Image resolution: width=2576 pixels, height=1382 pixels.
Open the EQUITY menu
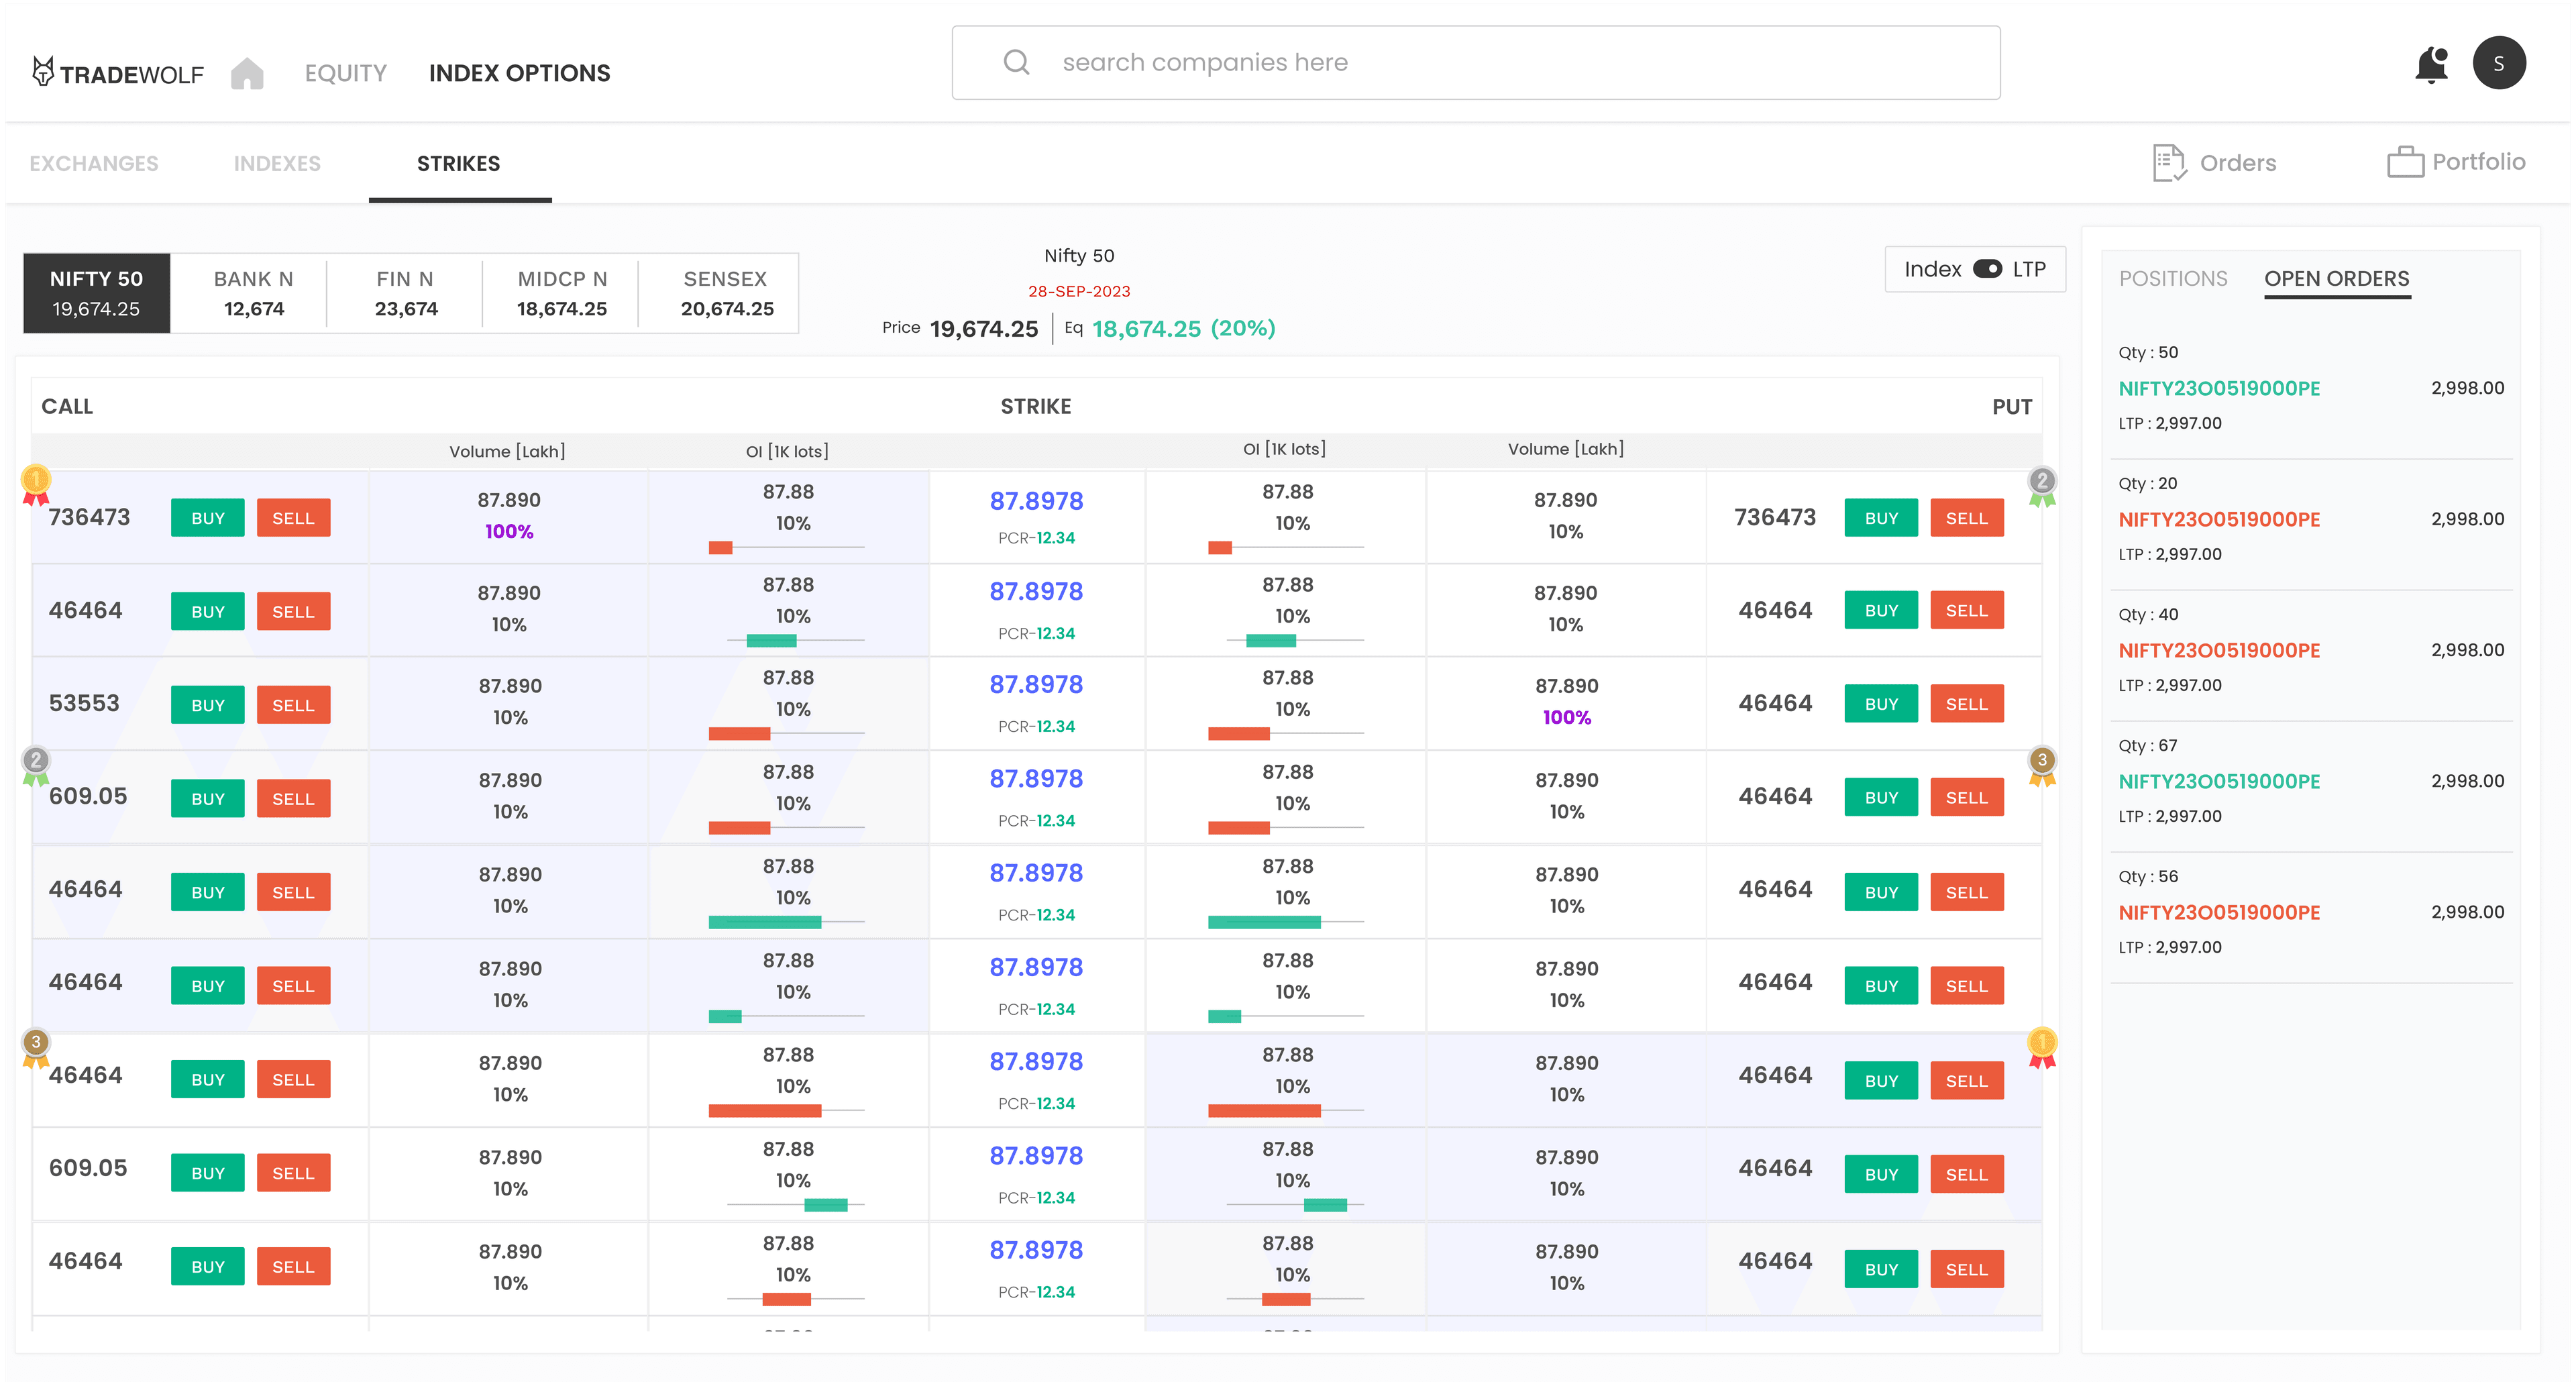tap(345, 73)
